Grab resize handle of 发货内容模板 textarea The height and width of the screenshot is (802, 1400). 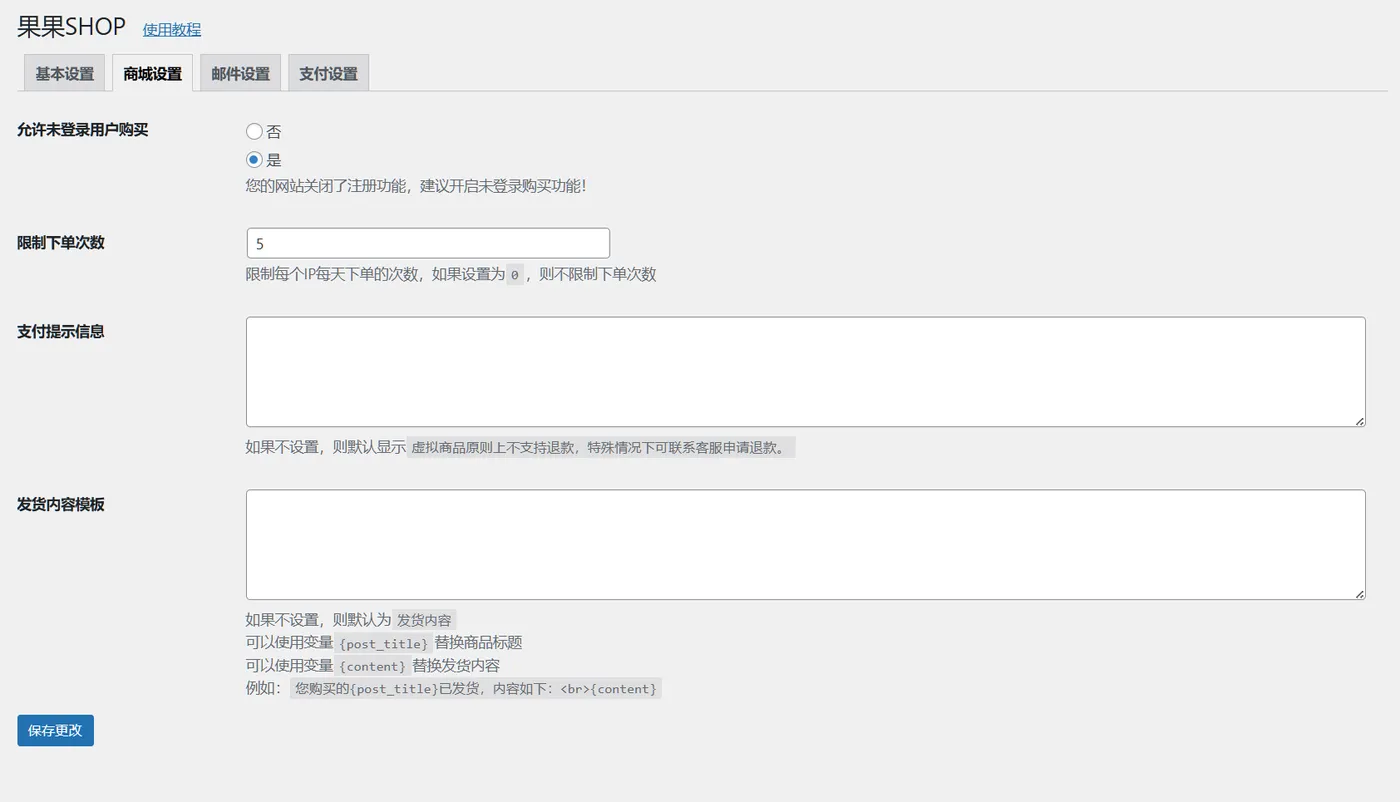(1359, 594)
